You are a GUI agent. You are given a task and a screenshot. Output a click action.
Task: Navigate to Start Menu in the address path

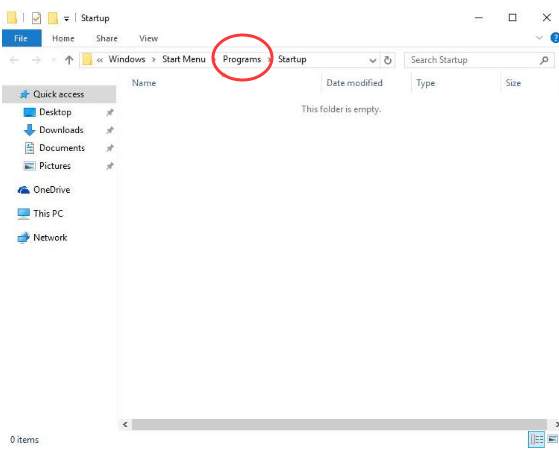184,59
